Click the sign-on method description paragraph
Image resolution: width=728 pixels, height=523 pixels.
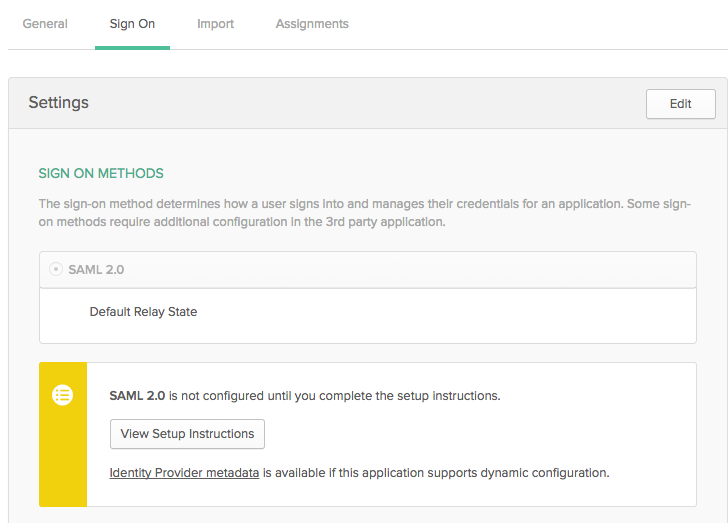[360, 212]
